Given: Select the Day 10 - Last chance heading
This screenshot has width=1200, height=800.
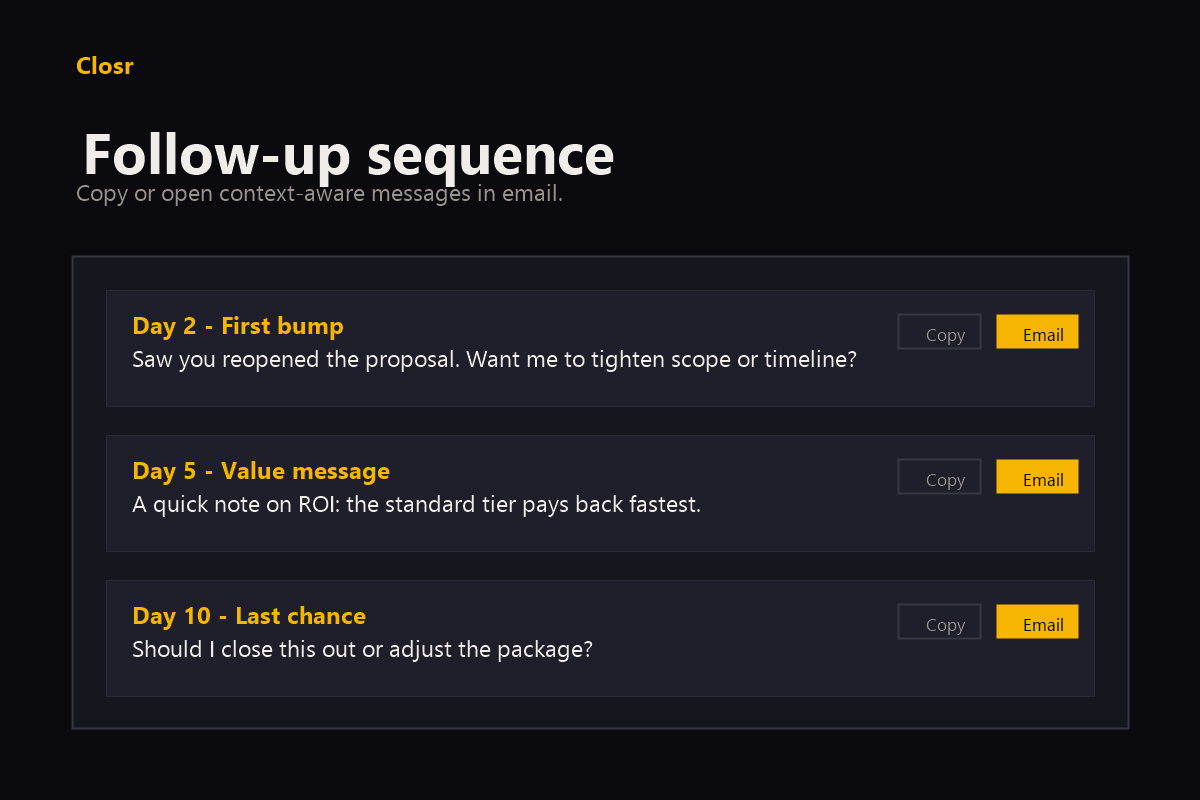Looking at the screenshot, I should [x=249, y=615].
